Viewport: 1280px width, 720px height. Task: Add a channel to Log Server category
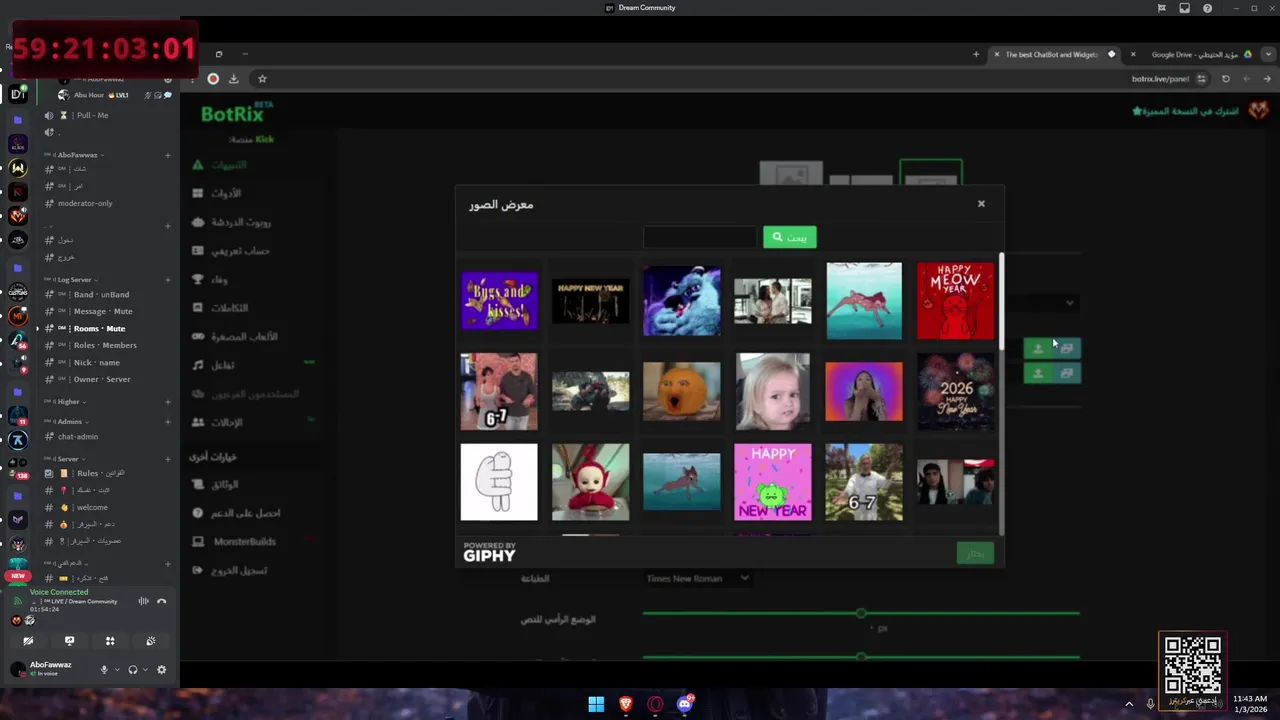[167, 280]
